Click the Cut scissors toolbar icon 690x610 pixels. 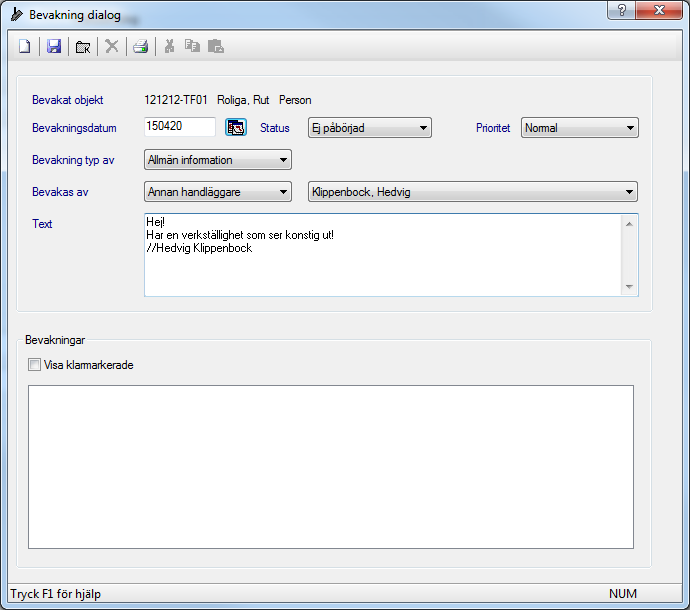[169, 46]
